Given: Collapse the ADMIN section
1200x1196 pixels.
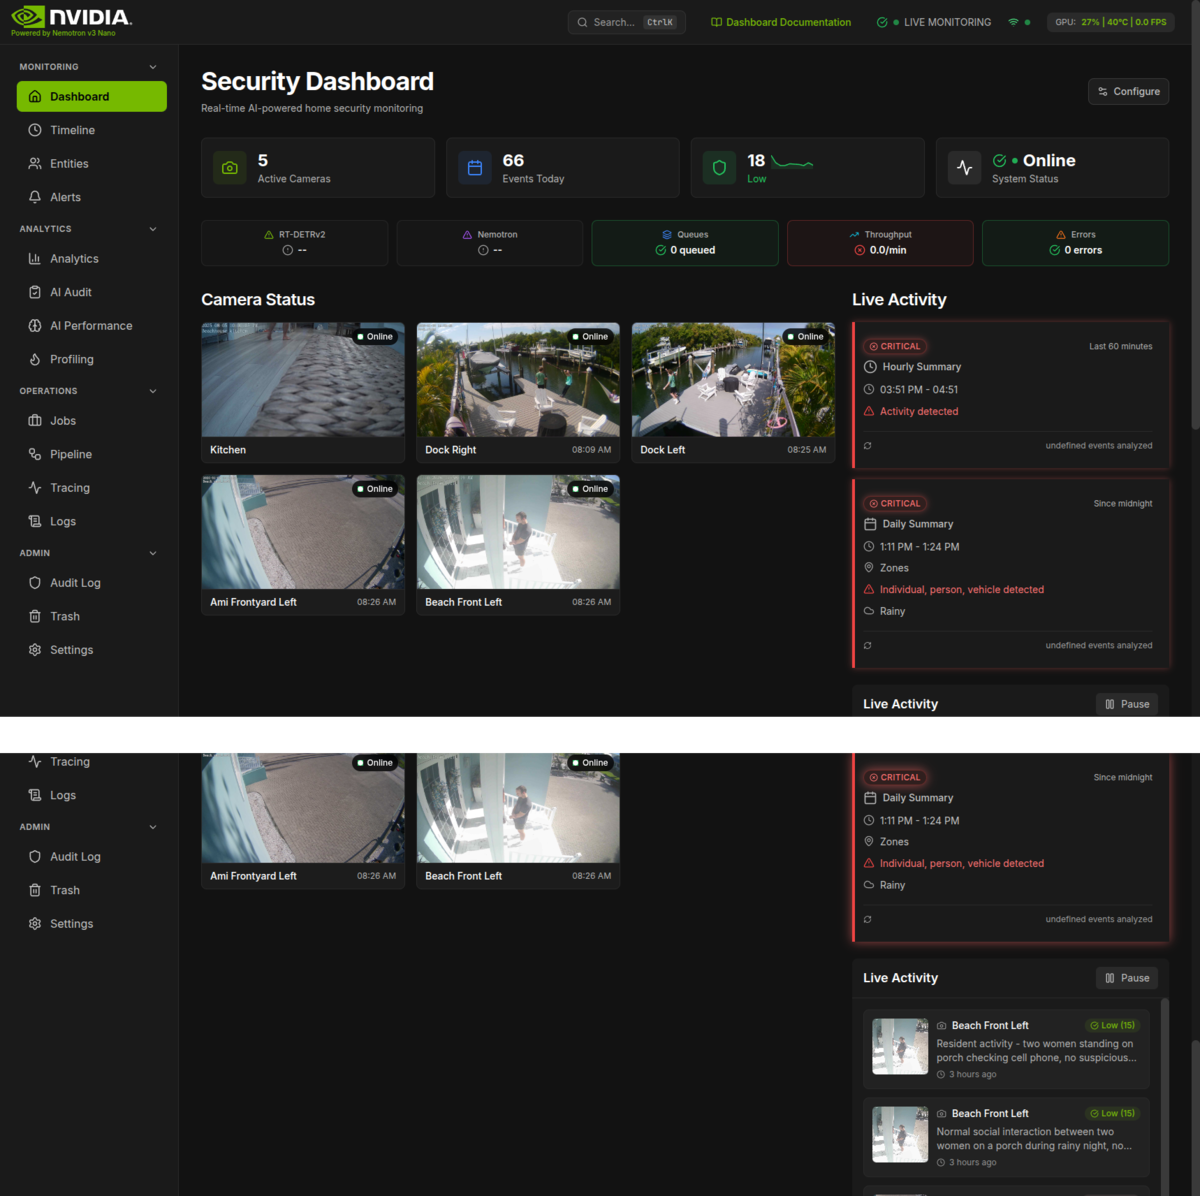Looking at the screenshot, I should point(152,552).
